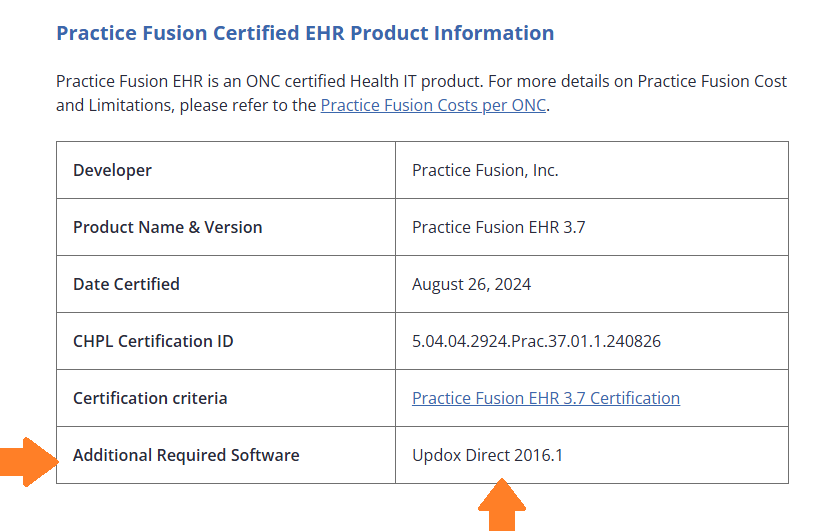Select the Developer row label
Screen dimensions: 826x531
click(112, 170)
